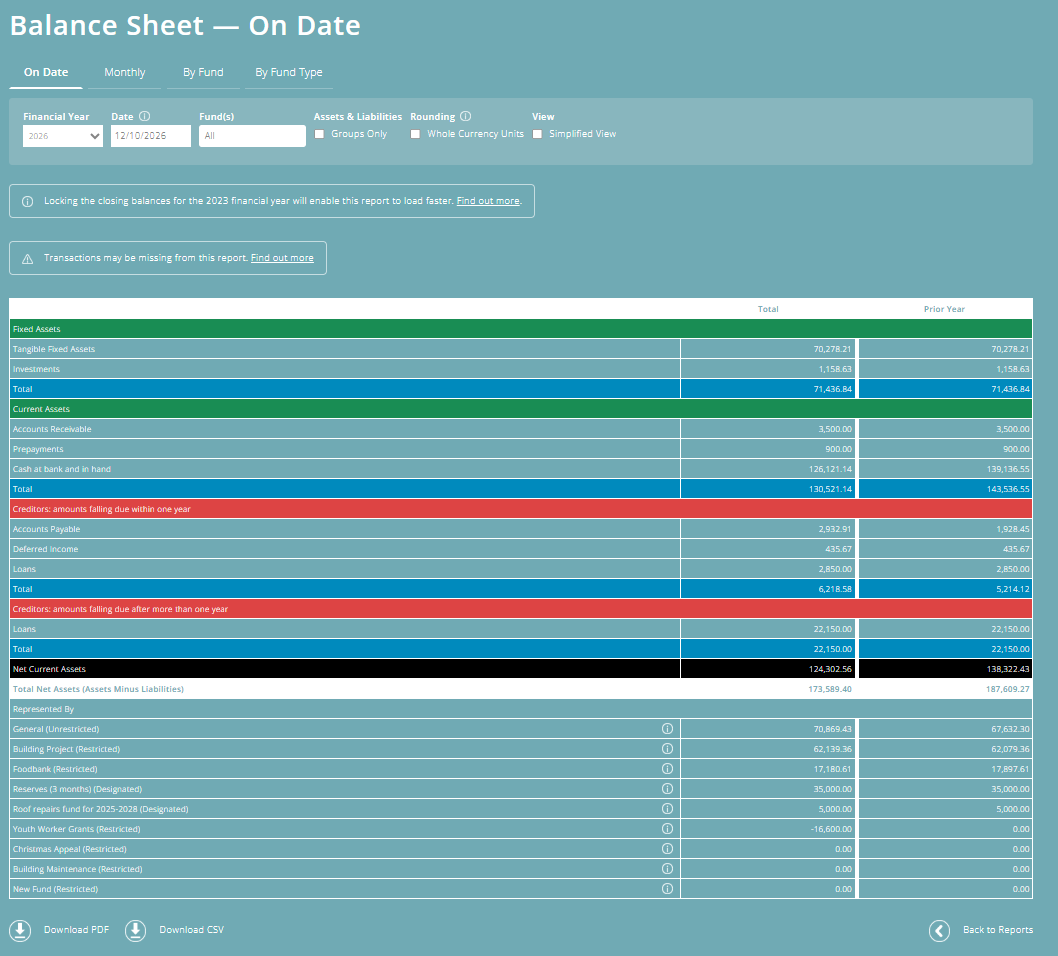Open info for Reserves (3 months) fund
1058x956 pixels.
(x=667, y=789)
